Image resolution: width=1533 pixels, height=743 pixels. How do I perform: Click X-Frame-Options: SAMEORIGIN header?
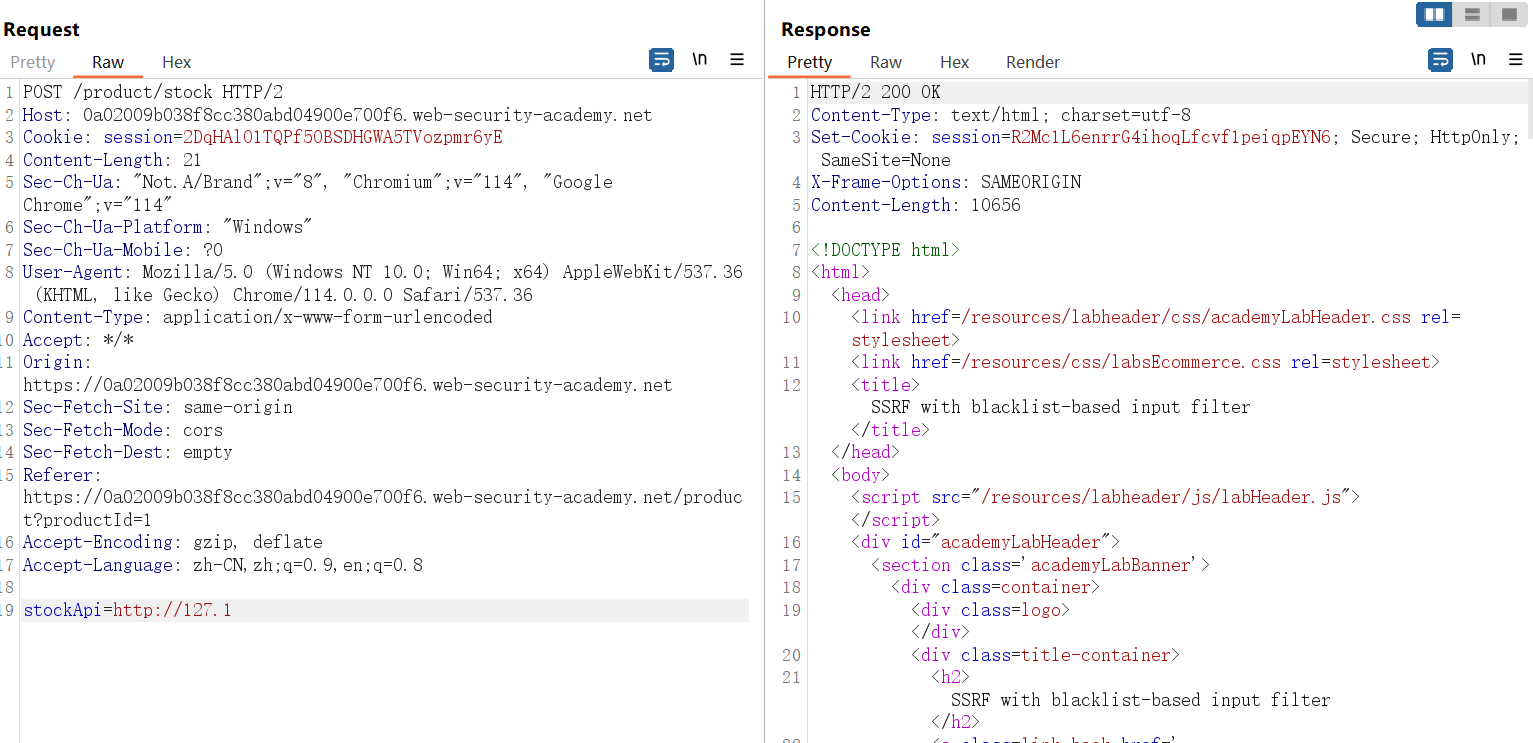[x=946, y=182]
